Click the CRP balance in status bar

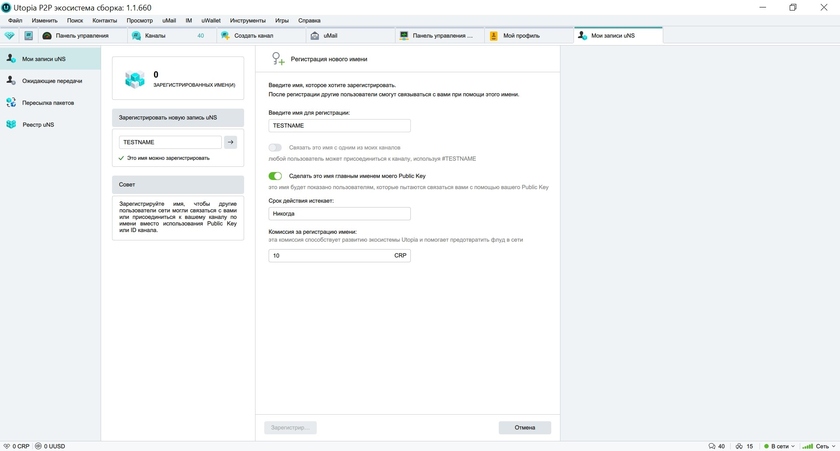click(x=19, y=445)
